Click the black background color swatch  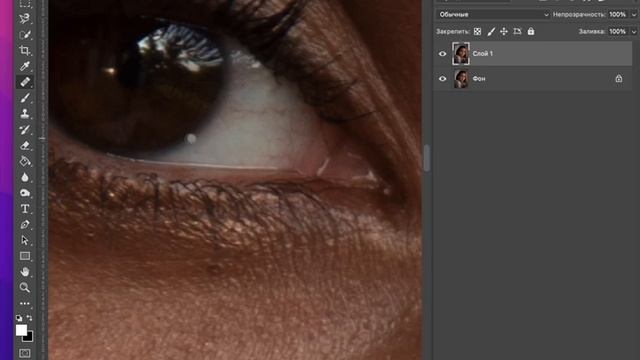29,338
